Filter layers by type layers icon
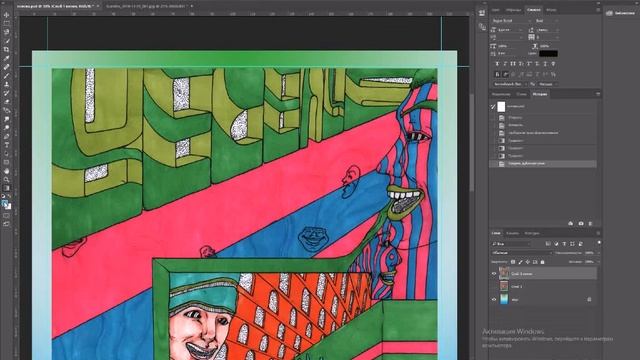The height and width of the screenshot is (360, 640). pos(564,244)
